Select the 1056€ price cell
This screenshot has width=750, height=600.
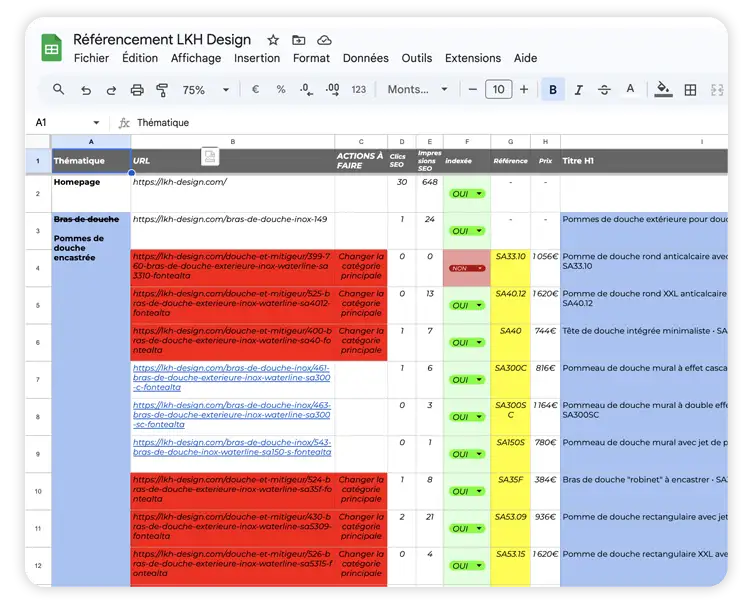tap(545, 268)
